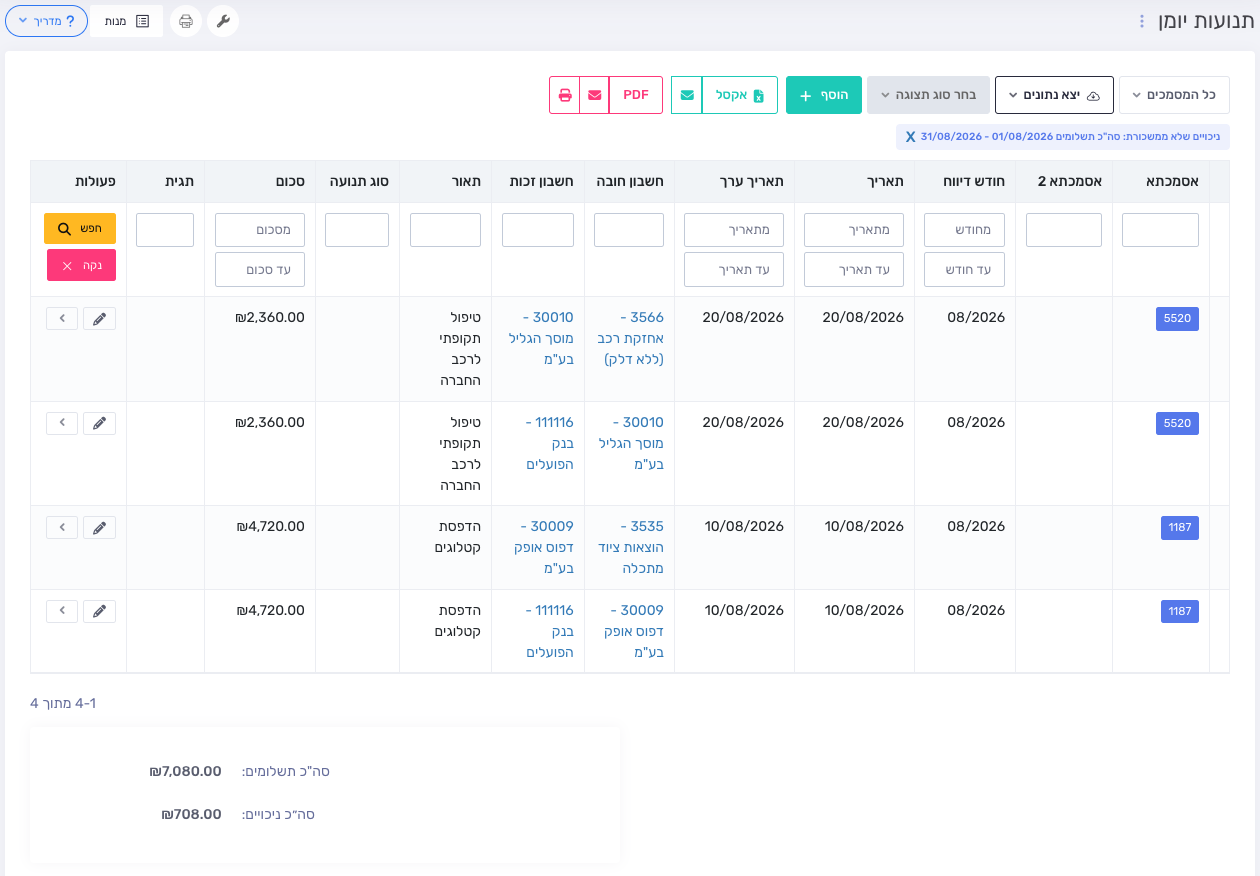Screen dimensions: 1260x876
Task: Open the "3566 - אחזקת רכב (ללא דלק)" account link
Action: click(x=631, y=338)
